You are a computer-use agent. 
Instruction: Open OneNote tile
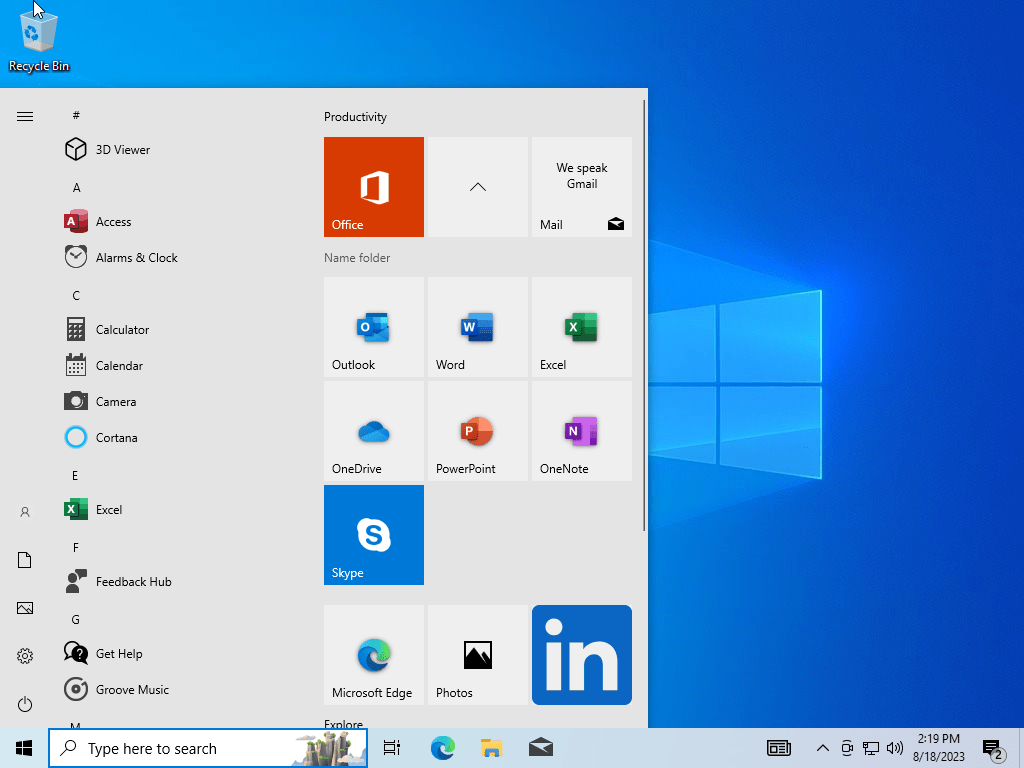[582, 431]
